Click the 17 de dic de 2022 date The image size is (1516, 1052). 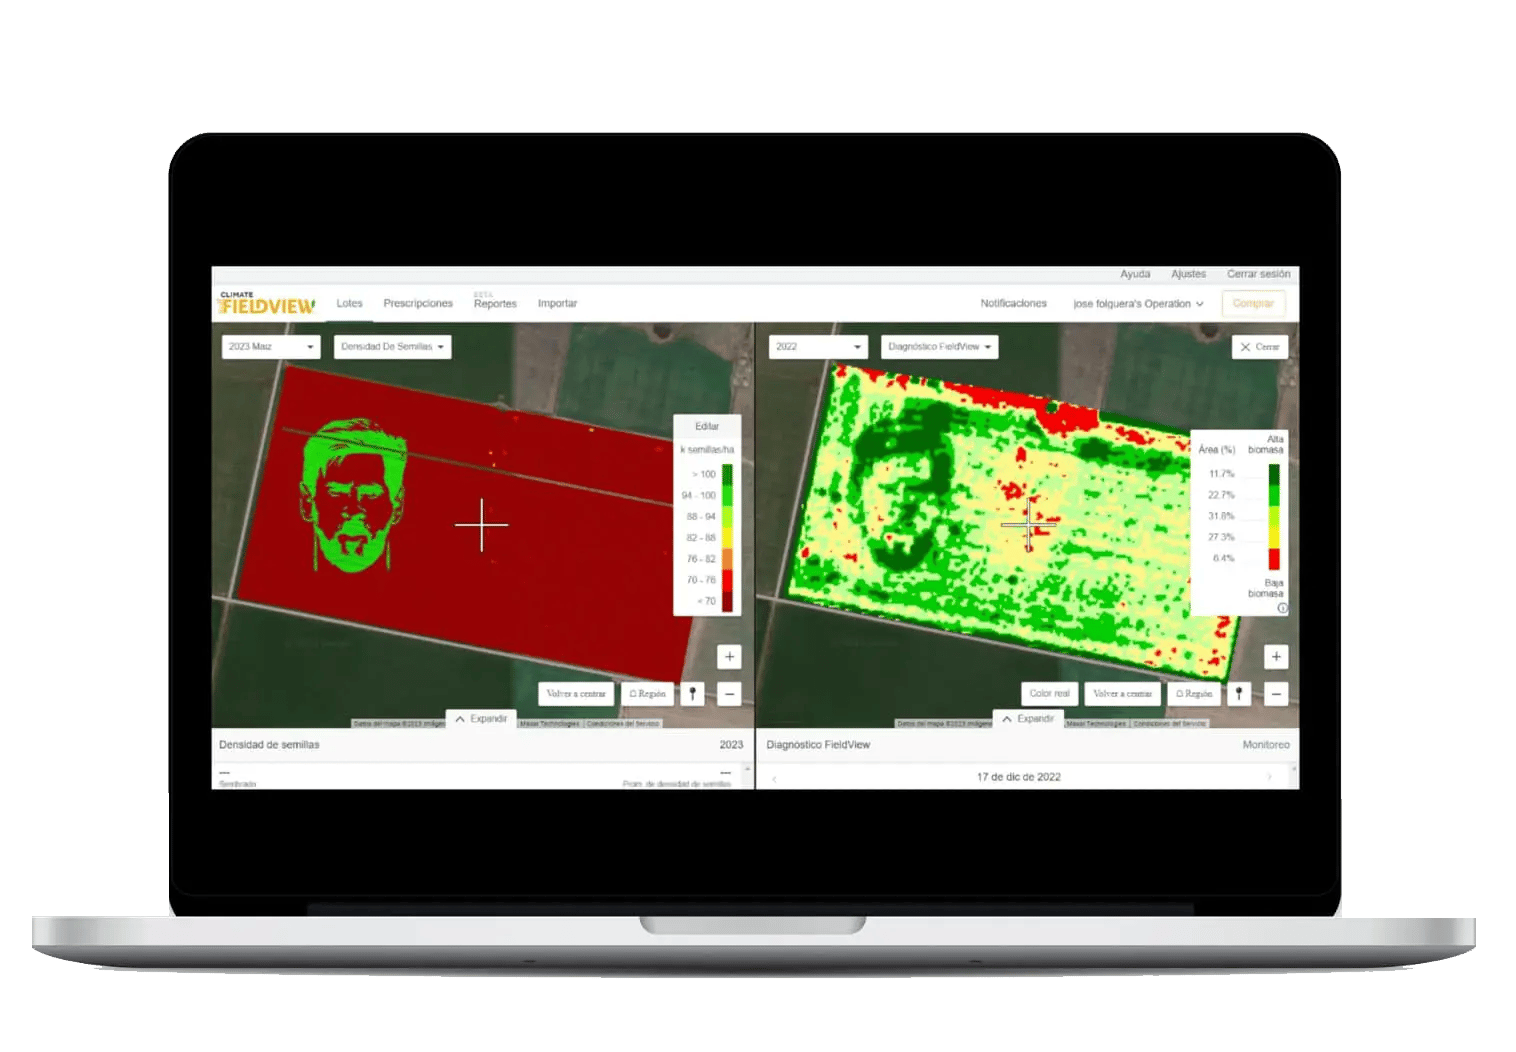(x=1018, y=777)
